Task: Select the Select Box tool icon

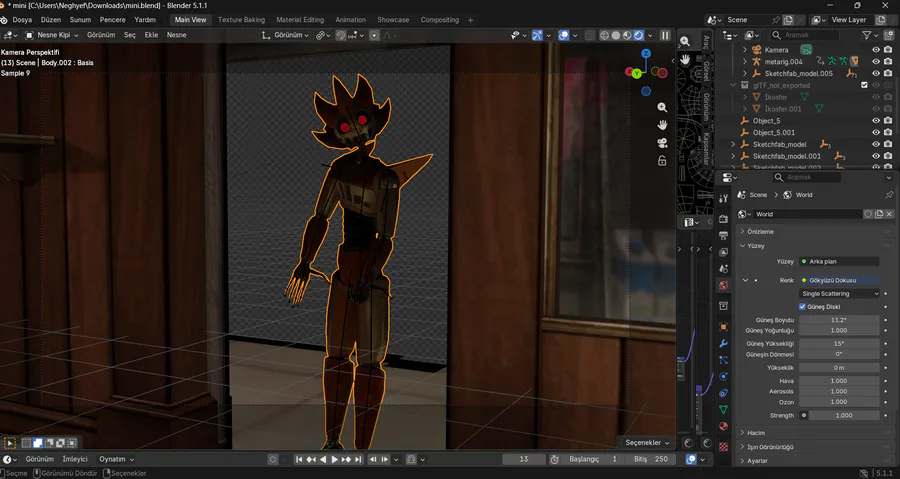Action: coord(10,443)
